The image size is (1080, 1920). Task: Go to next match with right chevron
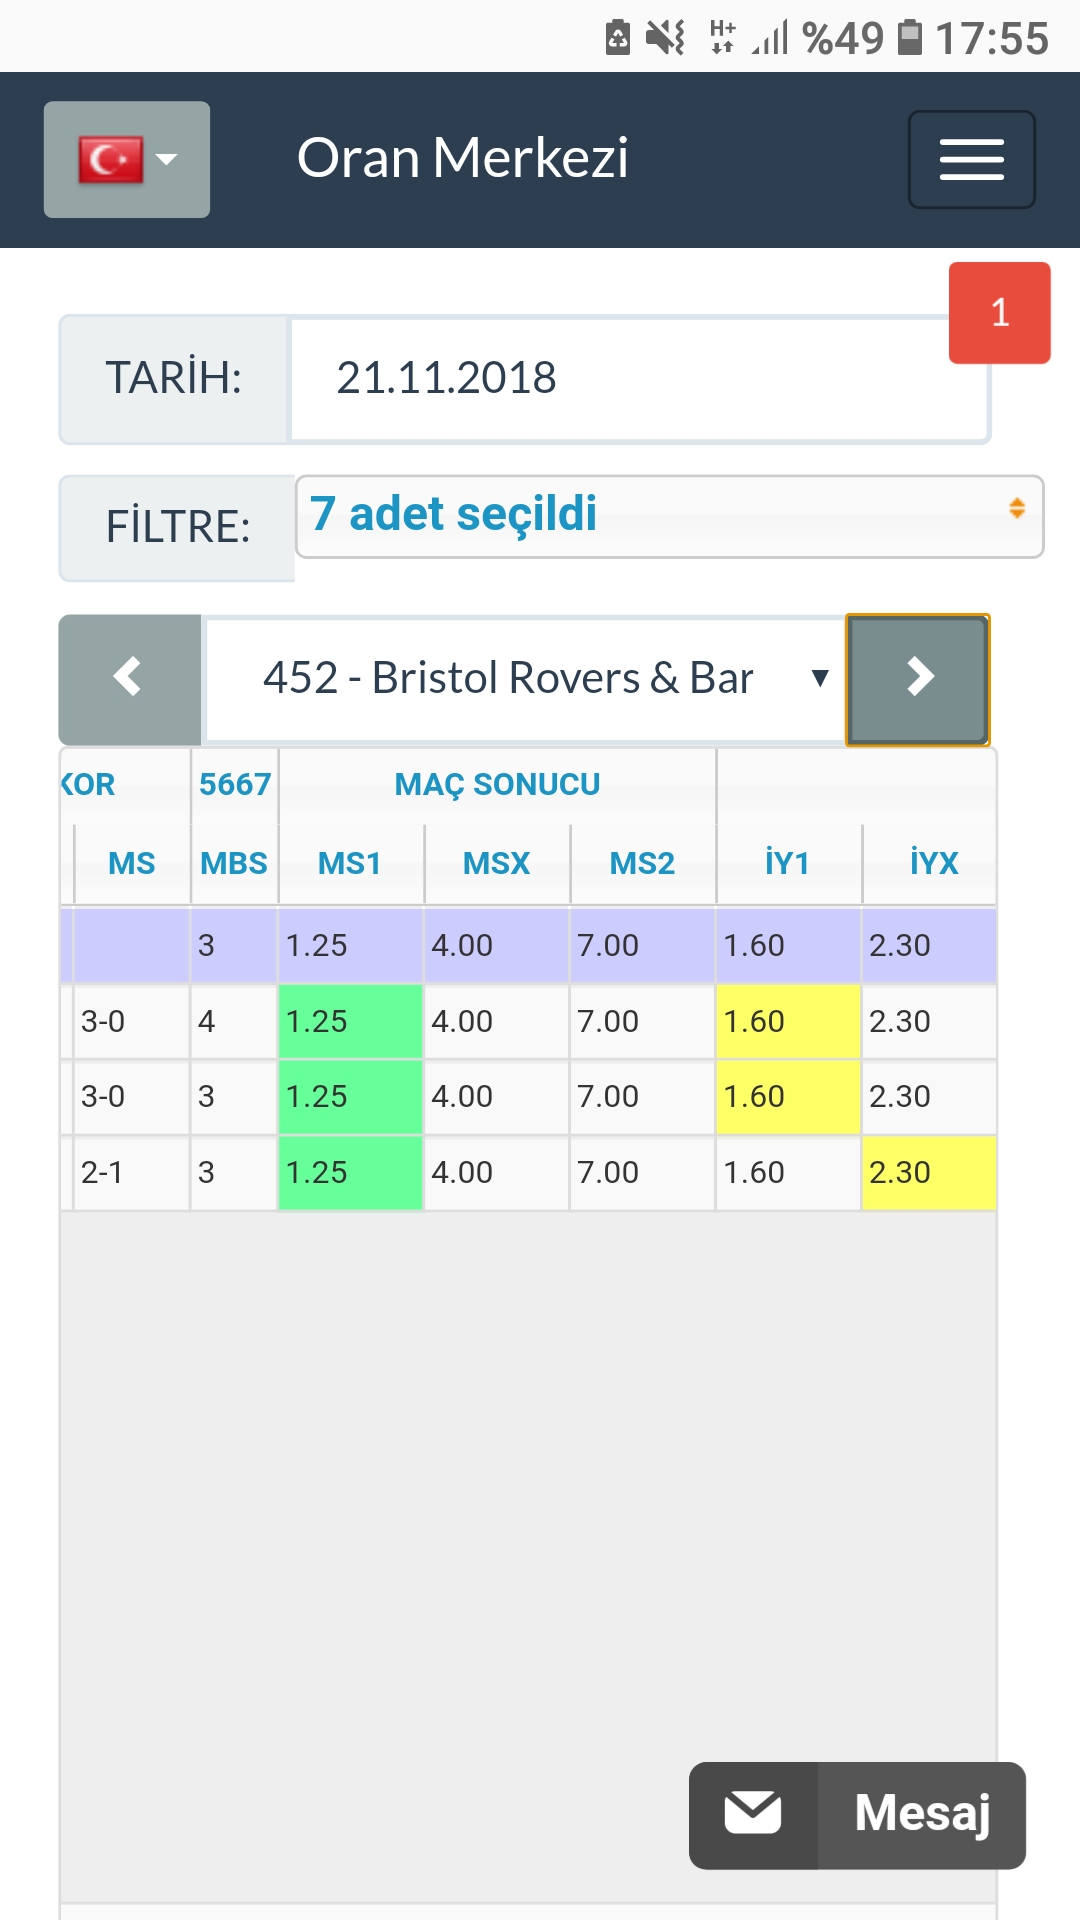(x=918, y=679)
